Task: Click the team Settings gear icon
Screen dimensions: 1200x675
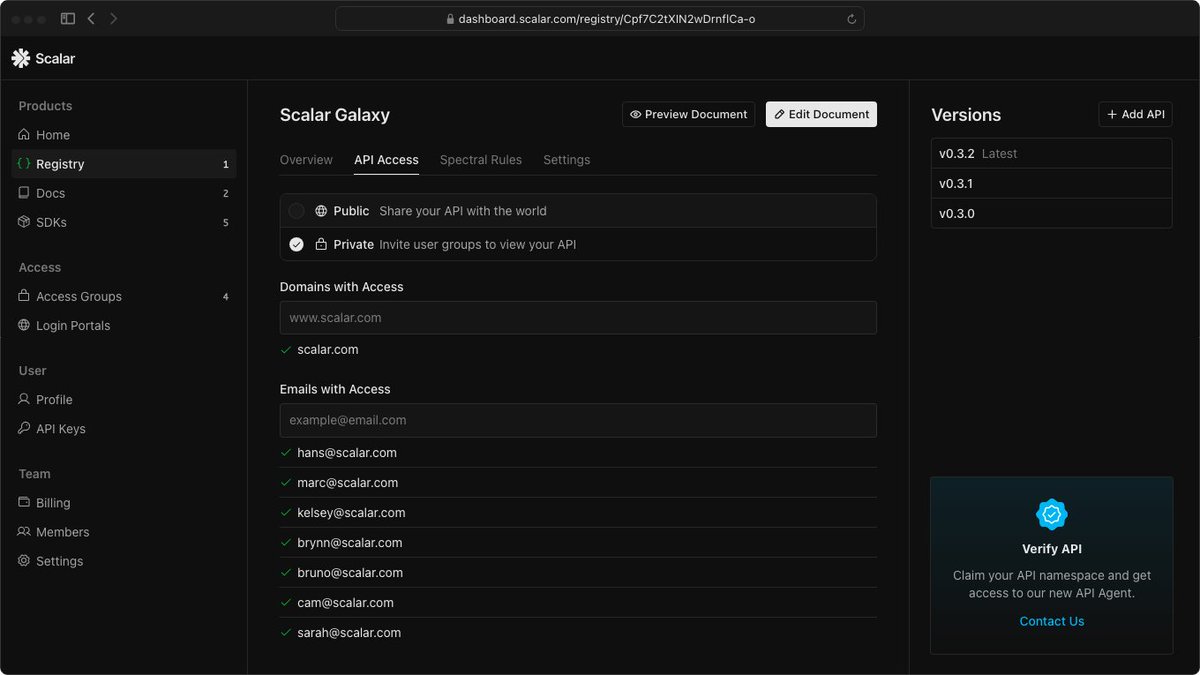Action: point(24,561)
